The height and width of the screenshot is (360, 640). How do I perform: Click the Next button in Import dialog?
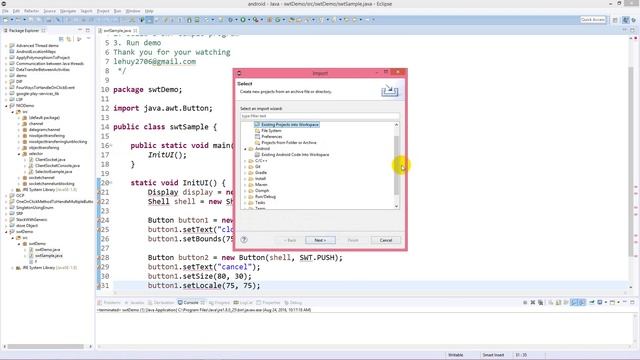(x=320, y=240)
